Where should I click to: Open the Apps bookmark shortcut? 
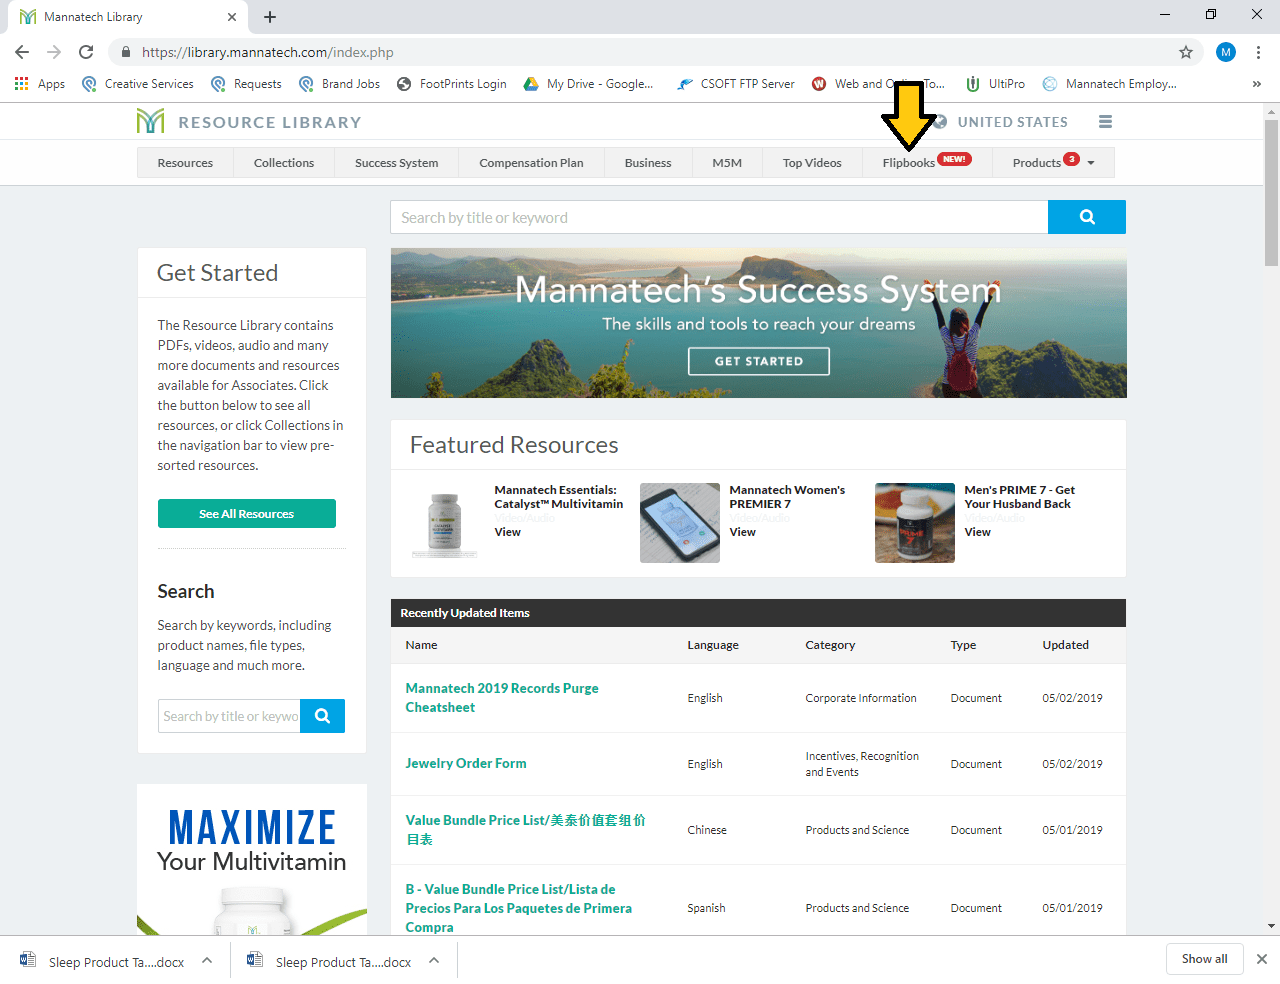[40, 84]
